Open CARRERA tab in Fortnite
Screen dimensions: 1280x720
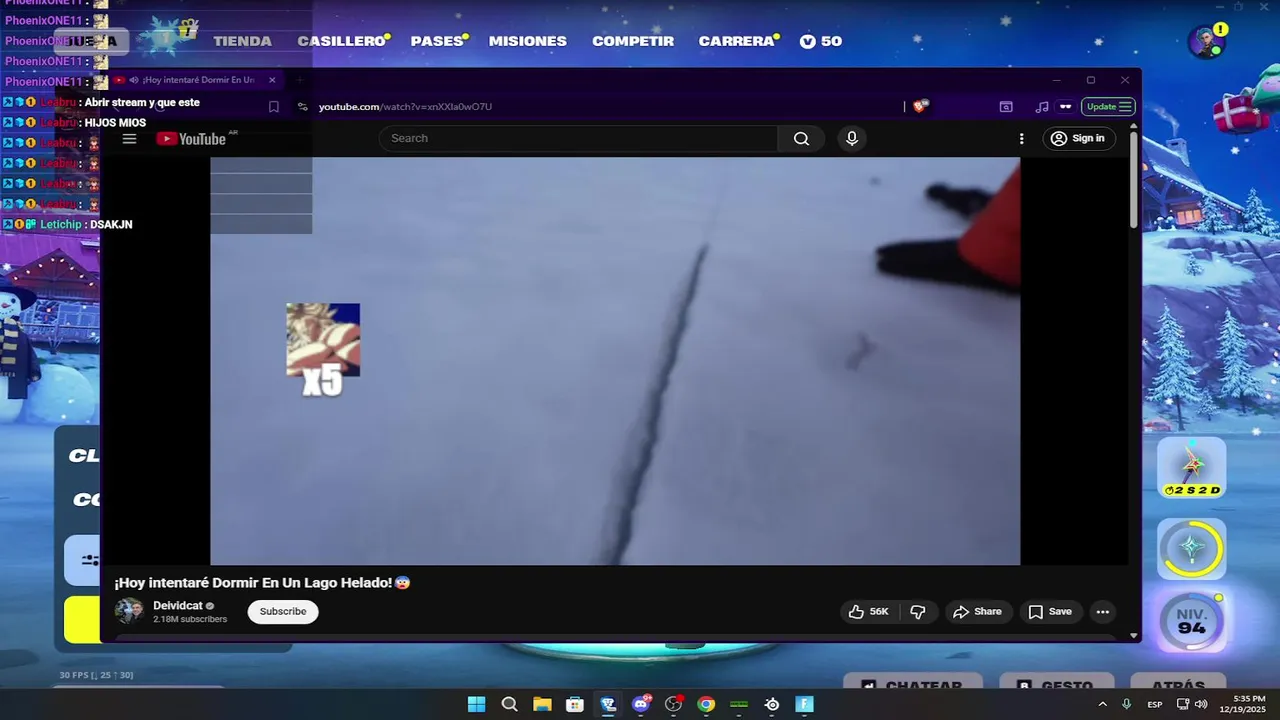pos(736,41)
